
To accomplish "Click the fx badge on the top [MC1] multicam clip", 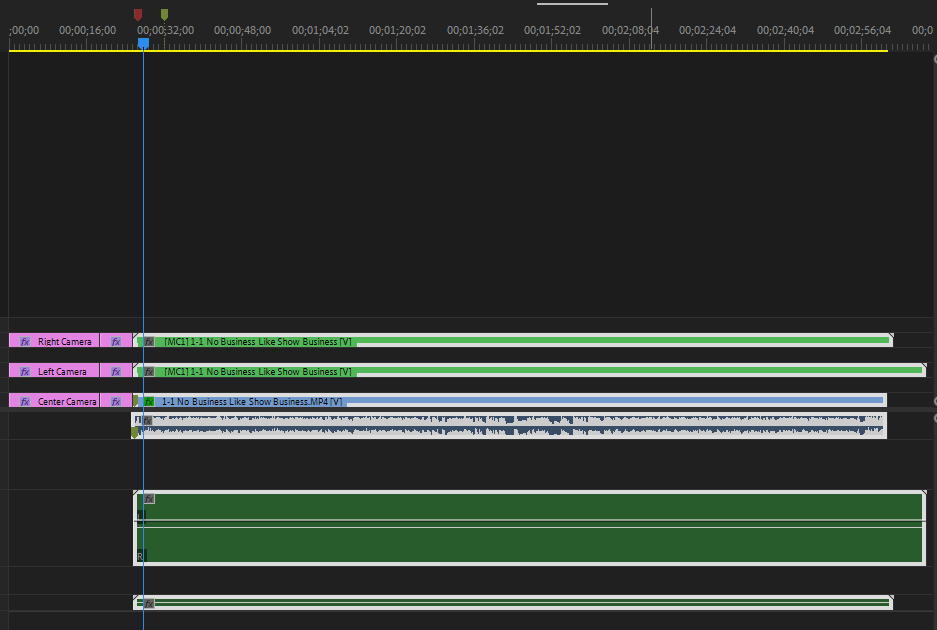I will (x=149, y=341).
